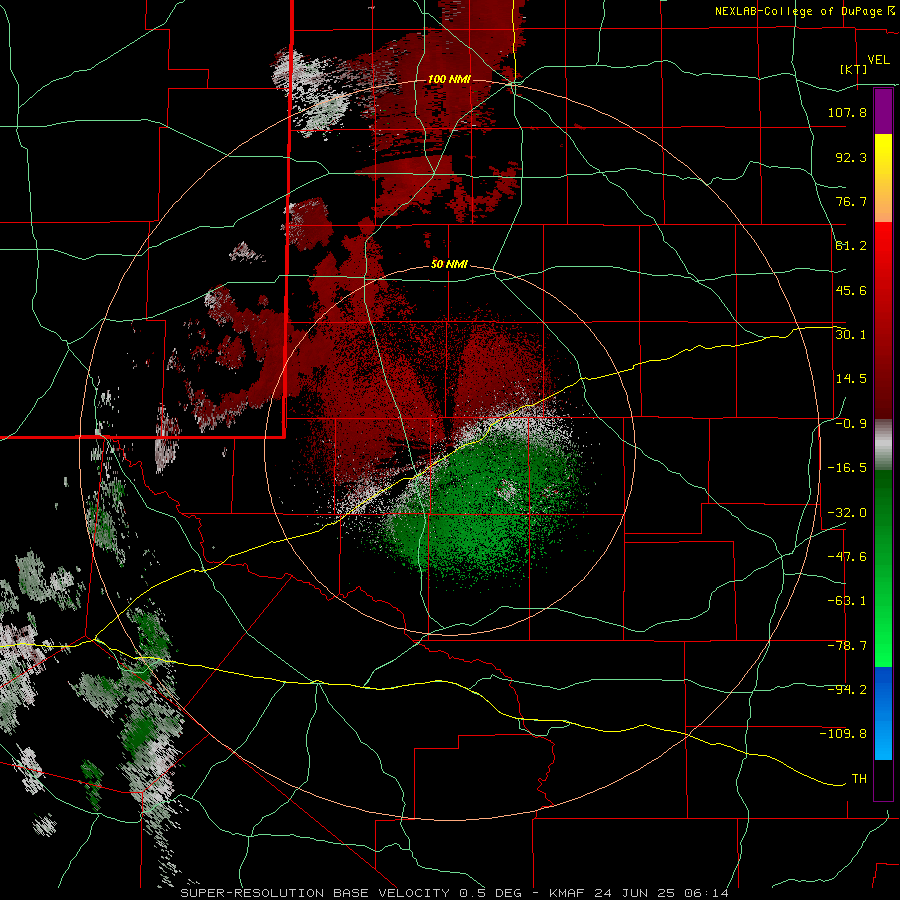Click the KMAF 24 JUN 25 06:14 timestamp
This screenshot has width=900, height=900.
(x=639, y=893)
